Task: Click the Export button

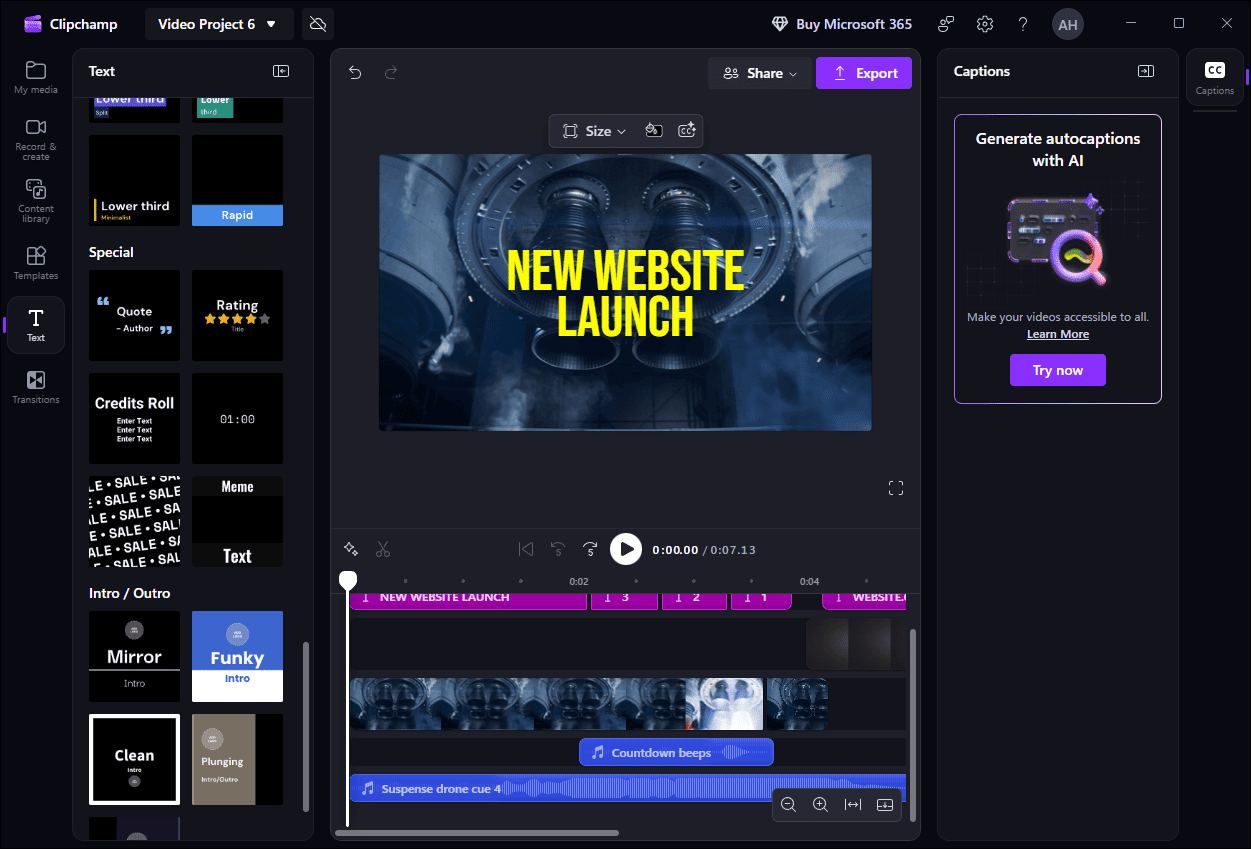Action: pos(864,73)
